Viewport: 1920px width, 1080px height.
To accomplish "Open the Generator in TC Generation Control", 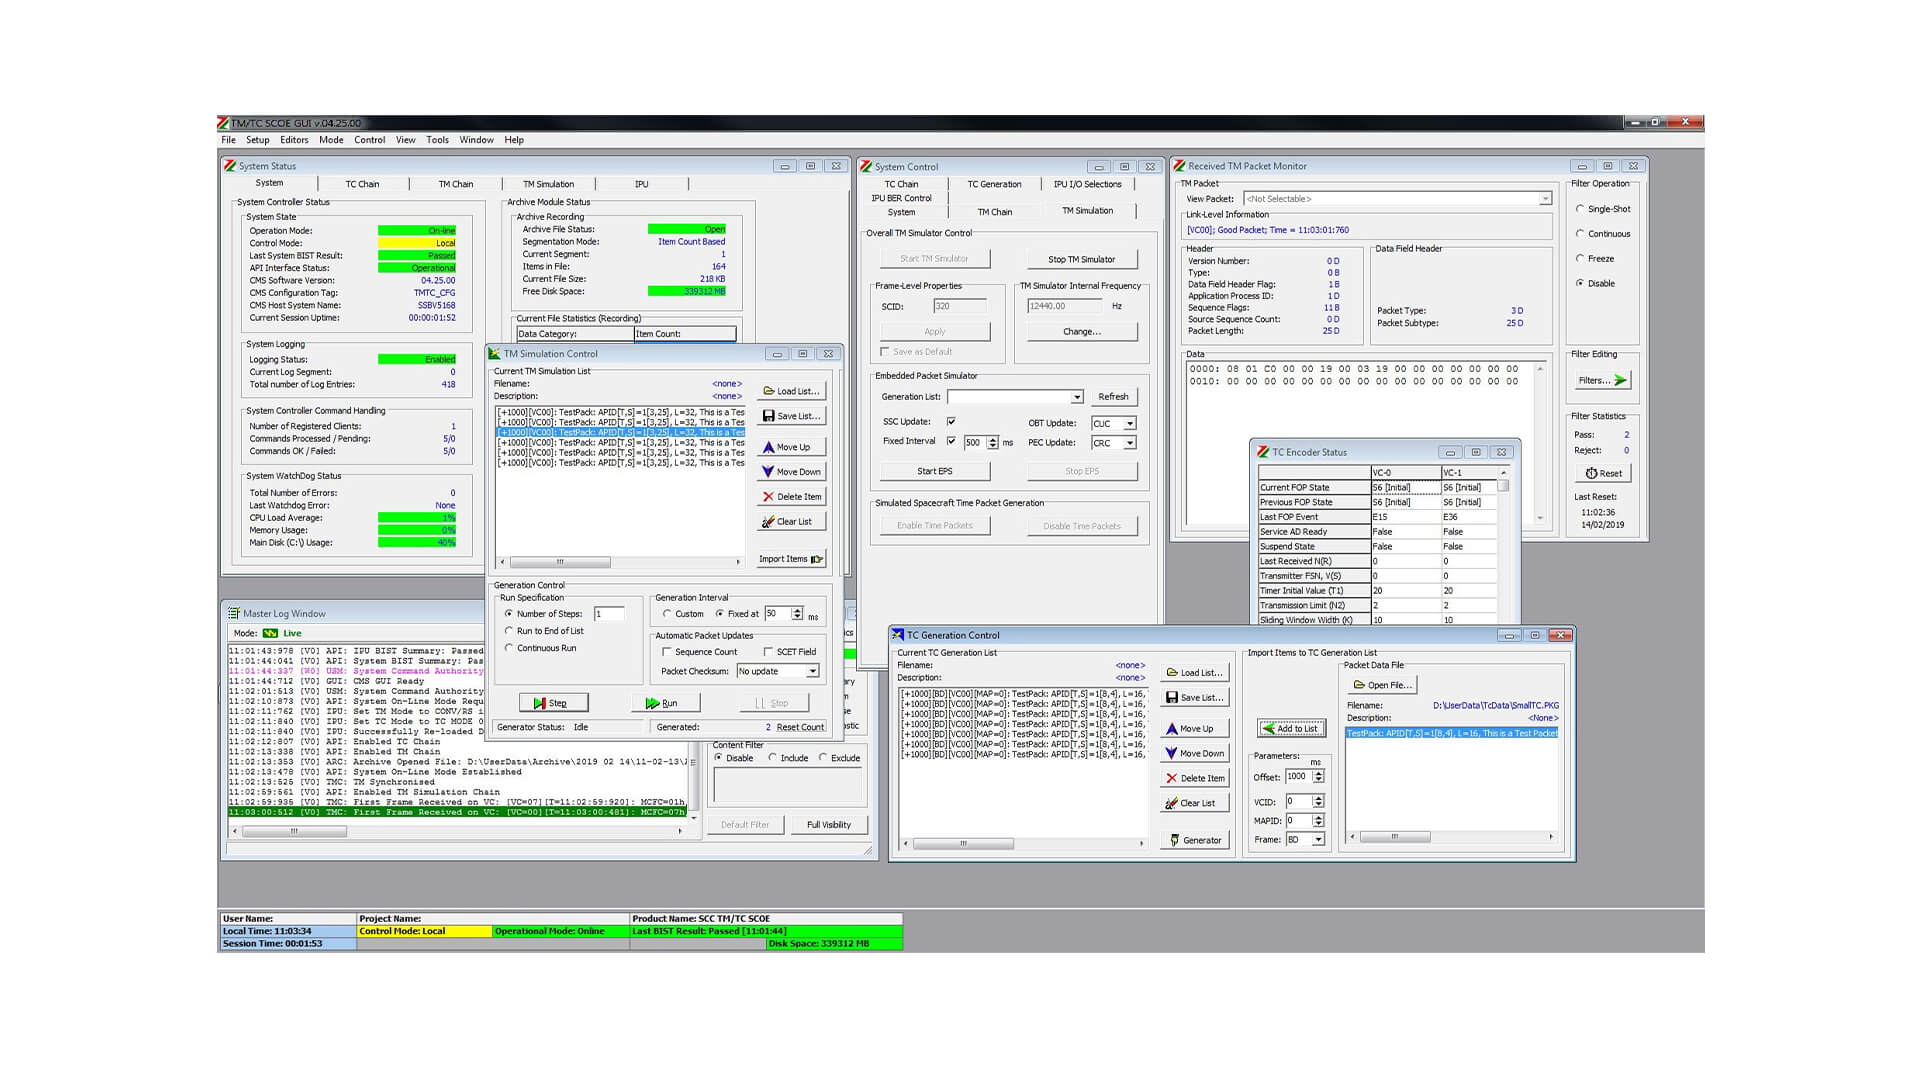I will tap(1194, 840).
